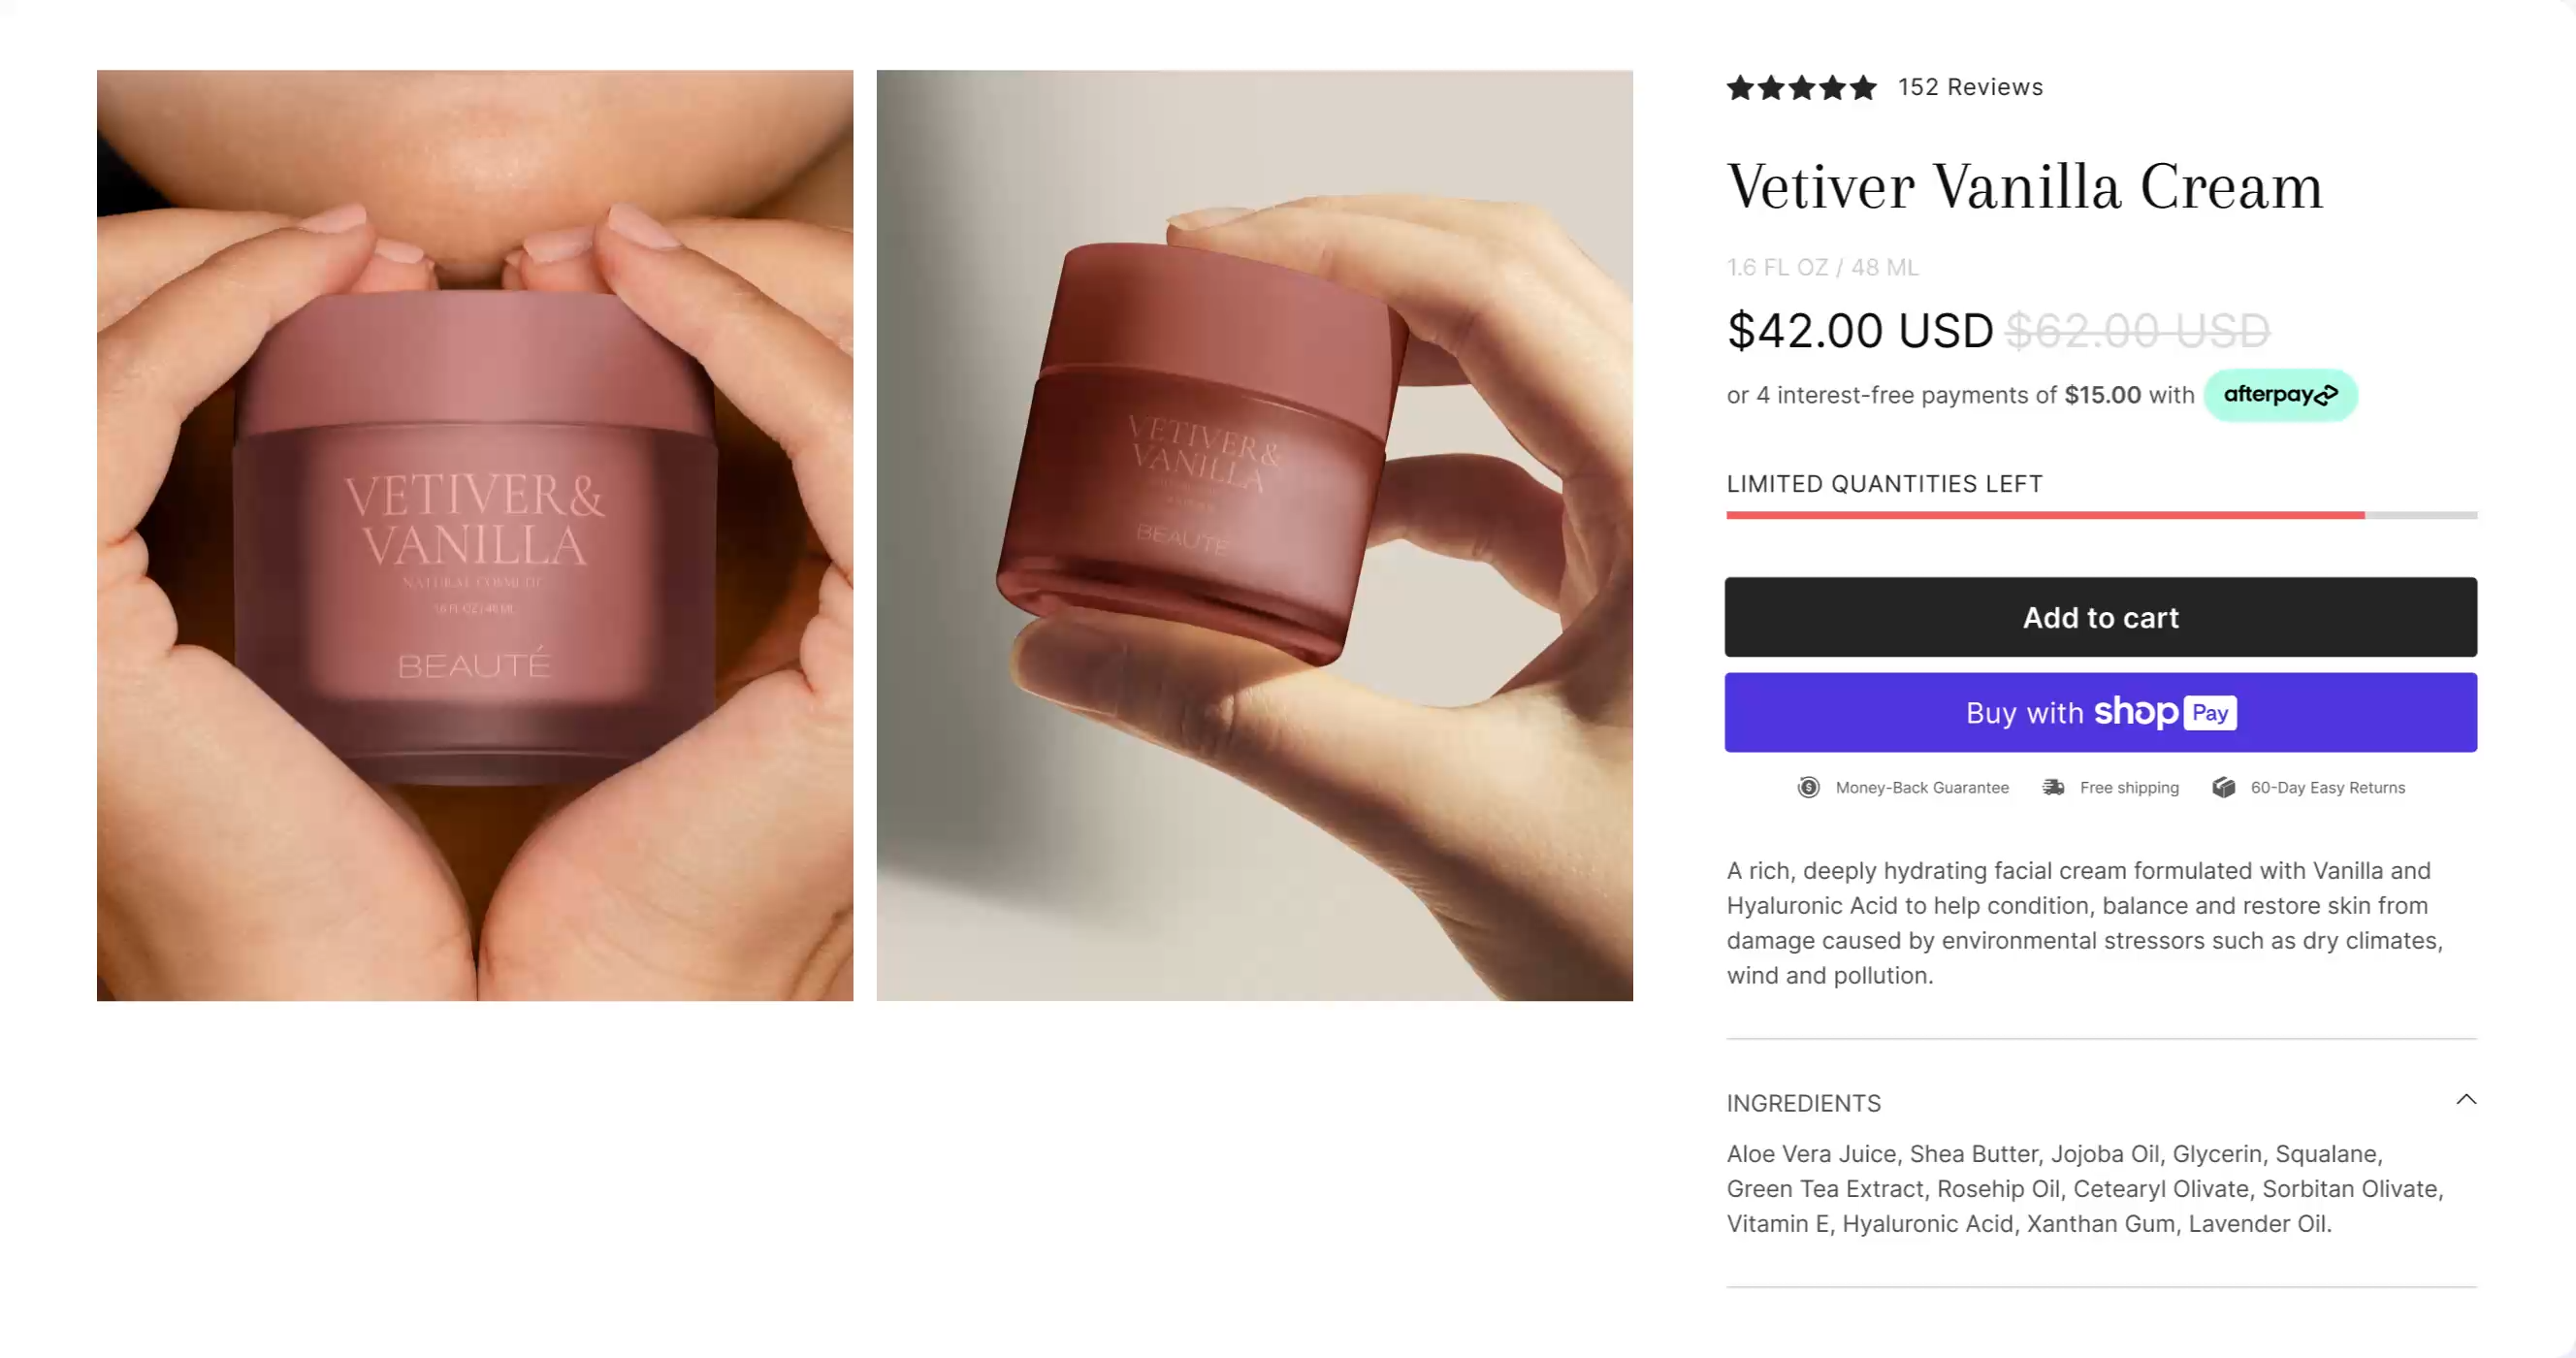Click the INGREDIENTS accordion heading
This screenshot has height=1358, width=2576.
coord(1803,1103)
